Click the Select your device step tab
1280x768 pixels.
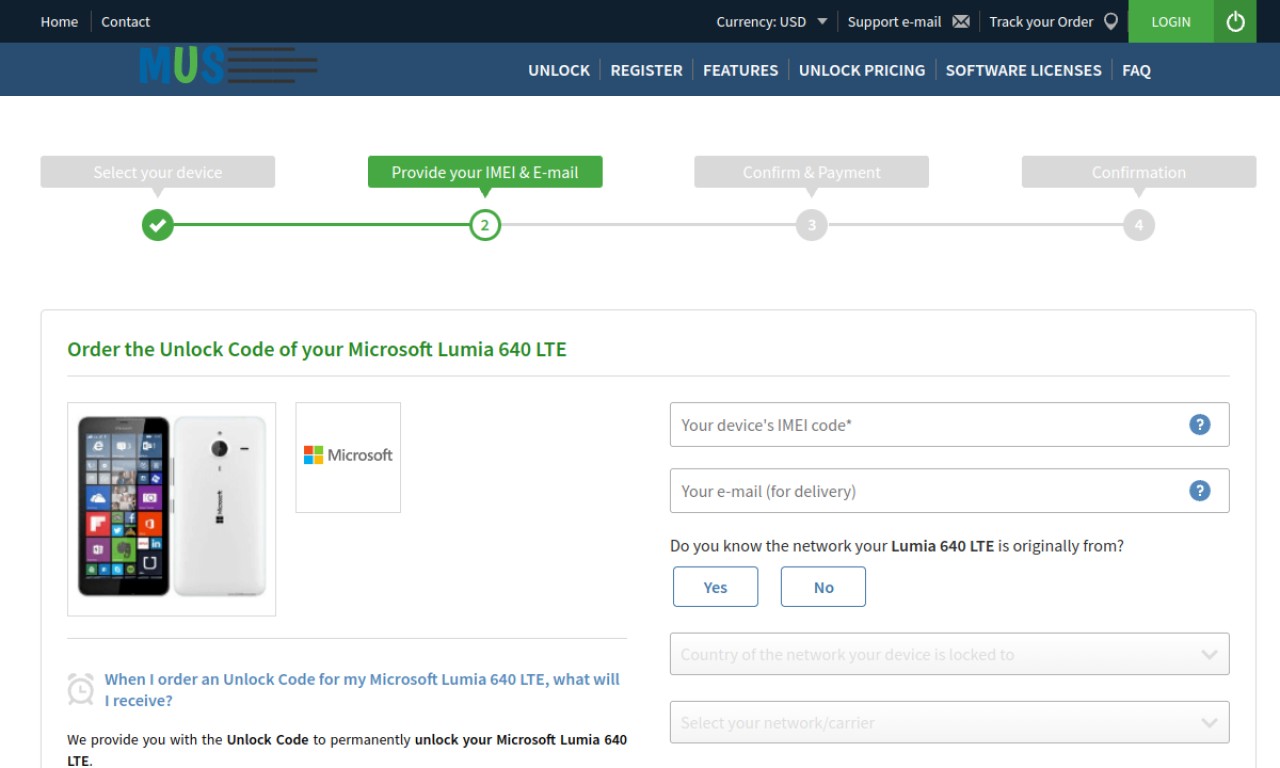point(158,172)
